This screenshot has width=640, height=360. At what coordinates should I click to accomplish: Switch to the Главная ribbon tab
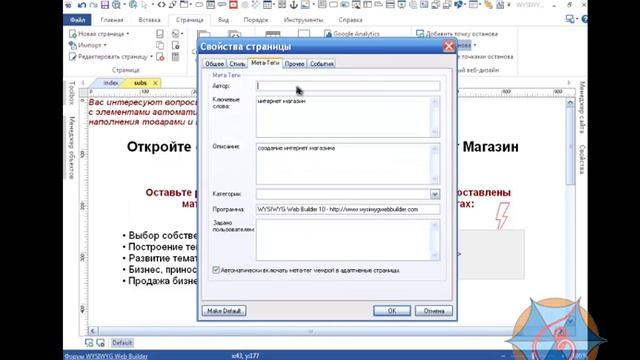(112, 20)
